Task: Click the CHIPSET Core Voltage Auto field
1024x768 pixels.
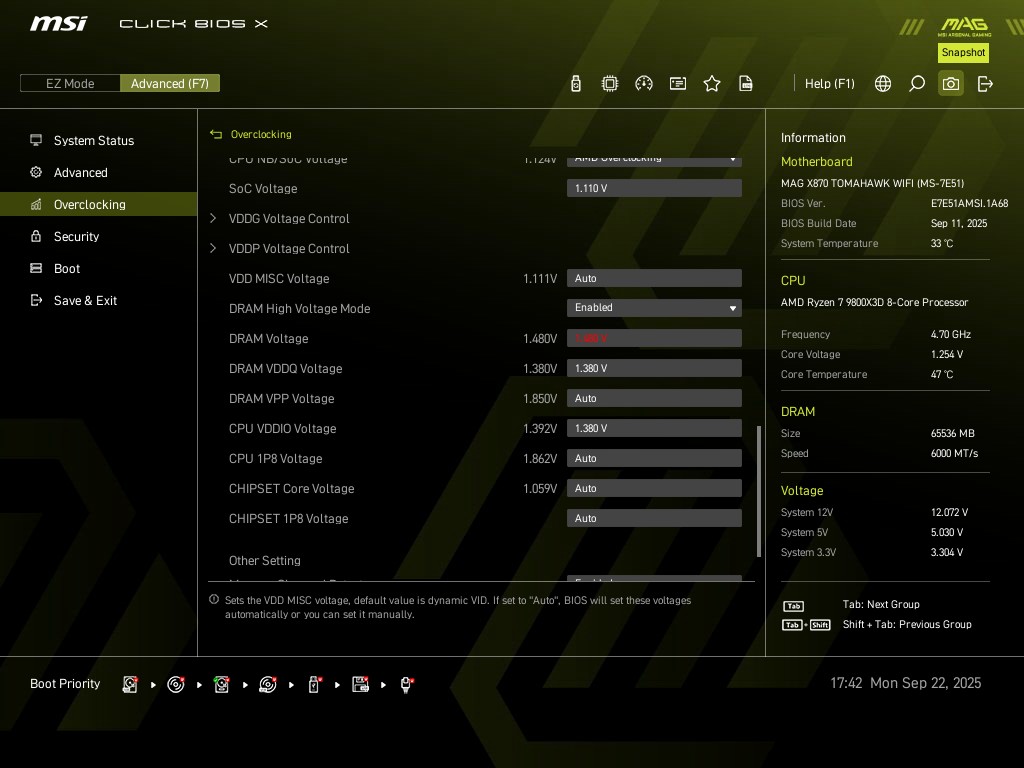Action: tap(654, 488)
